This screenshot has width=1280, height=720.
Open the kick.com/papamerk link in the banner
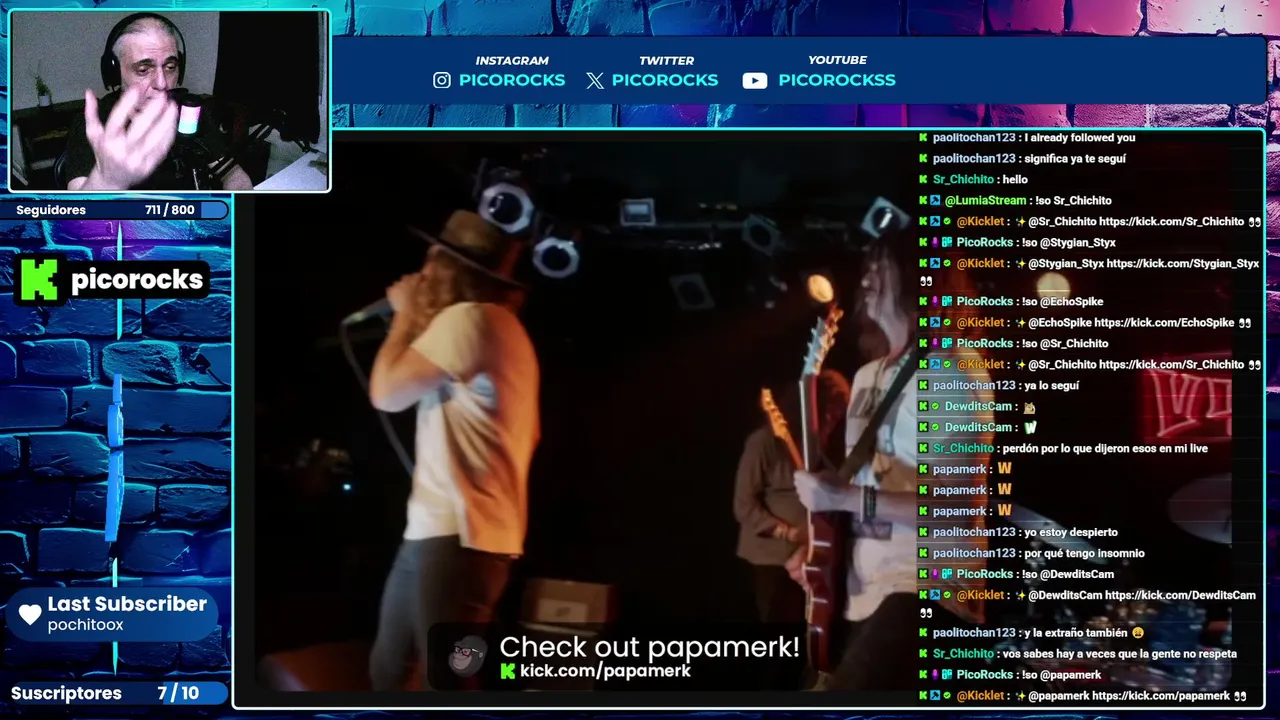pos(605,672)
